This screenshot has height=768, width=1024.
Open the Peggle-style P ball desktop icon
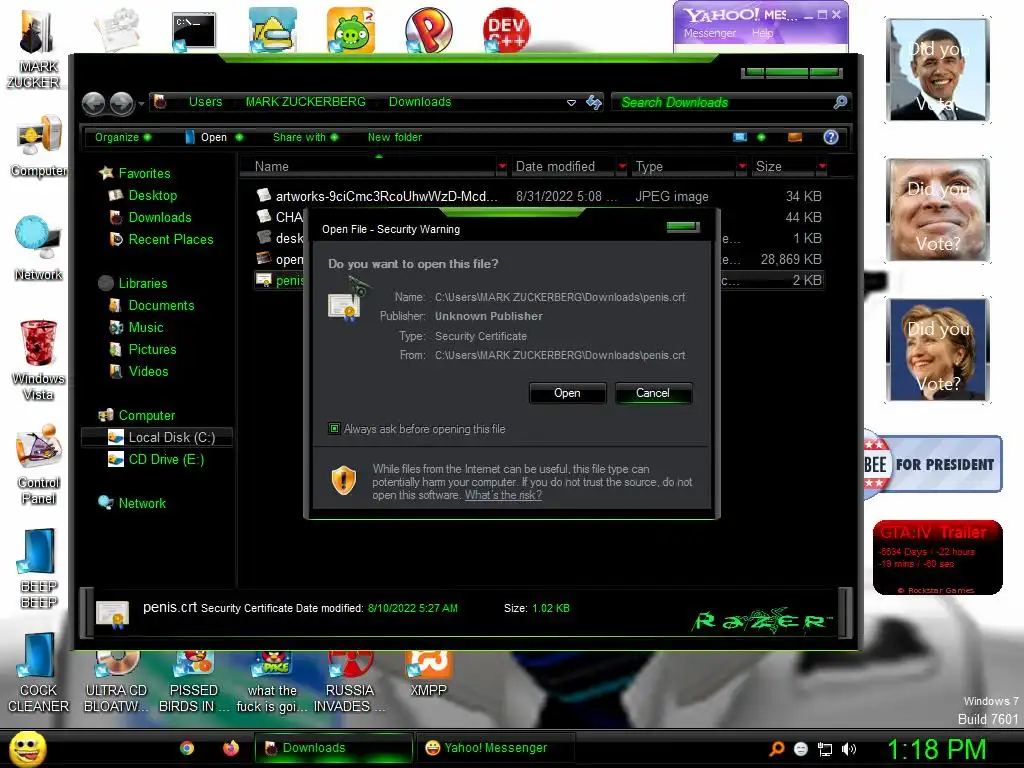tap(428, 30)
